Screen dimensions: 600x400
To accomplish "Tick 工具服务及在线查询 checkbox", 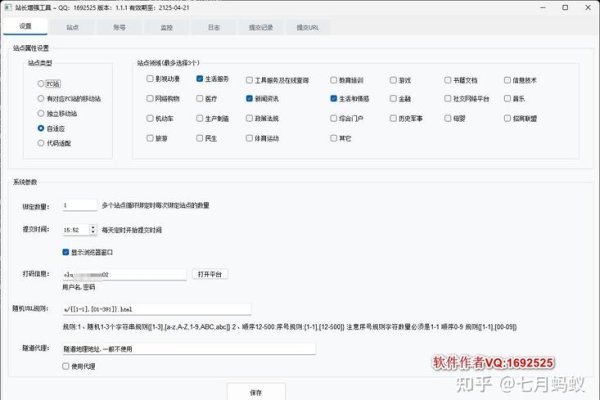I will tap(249, 80).
